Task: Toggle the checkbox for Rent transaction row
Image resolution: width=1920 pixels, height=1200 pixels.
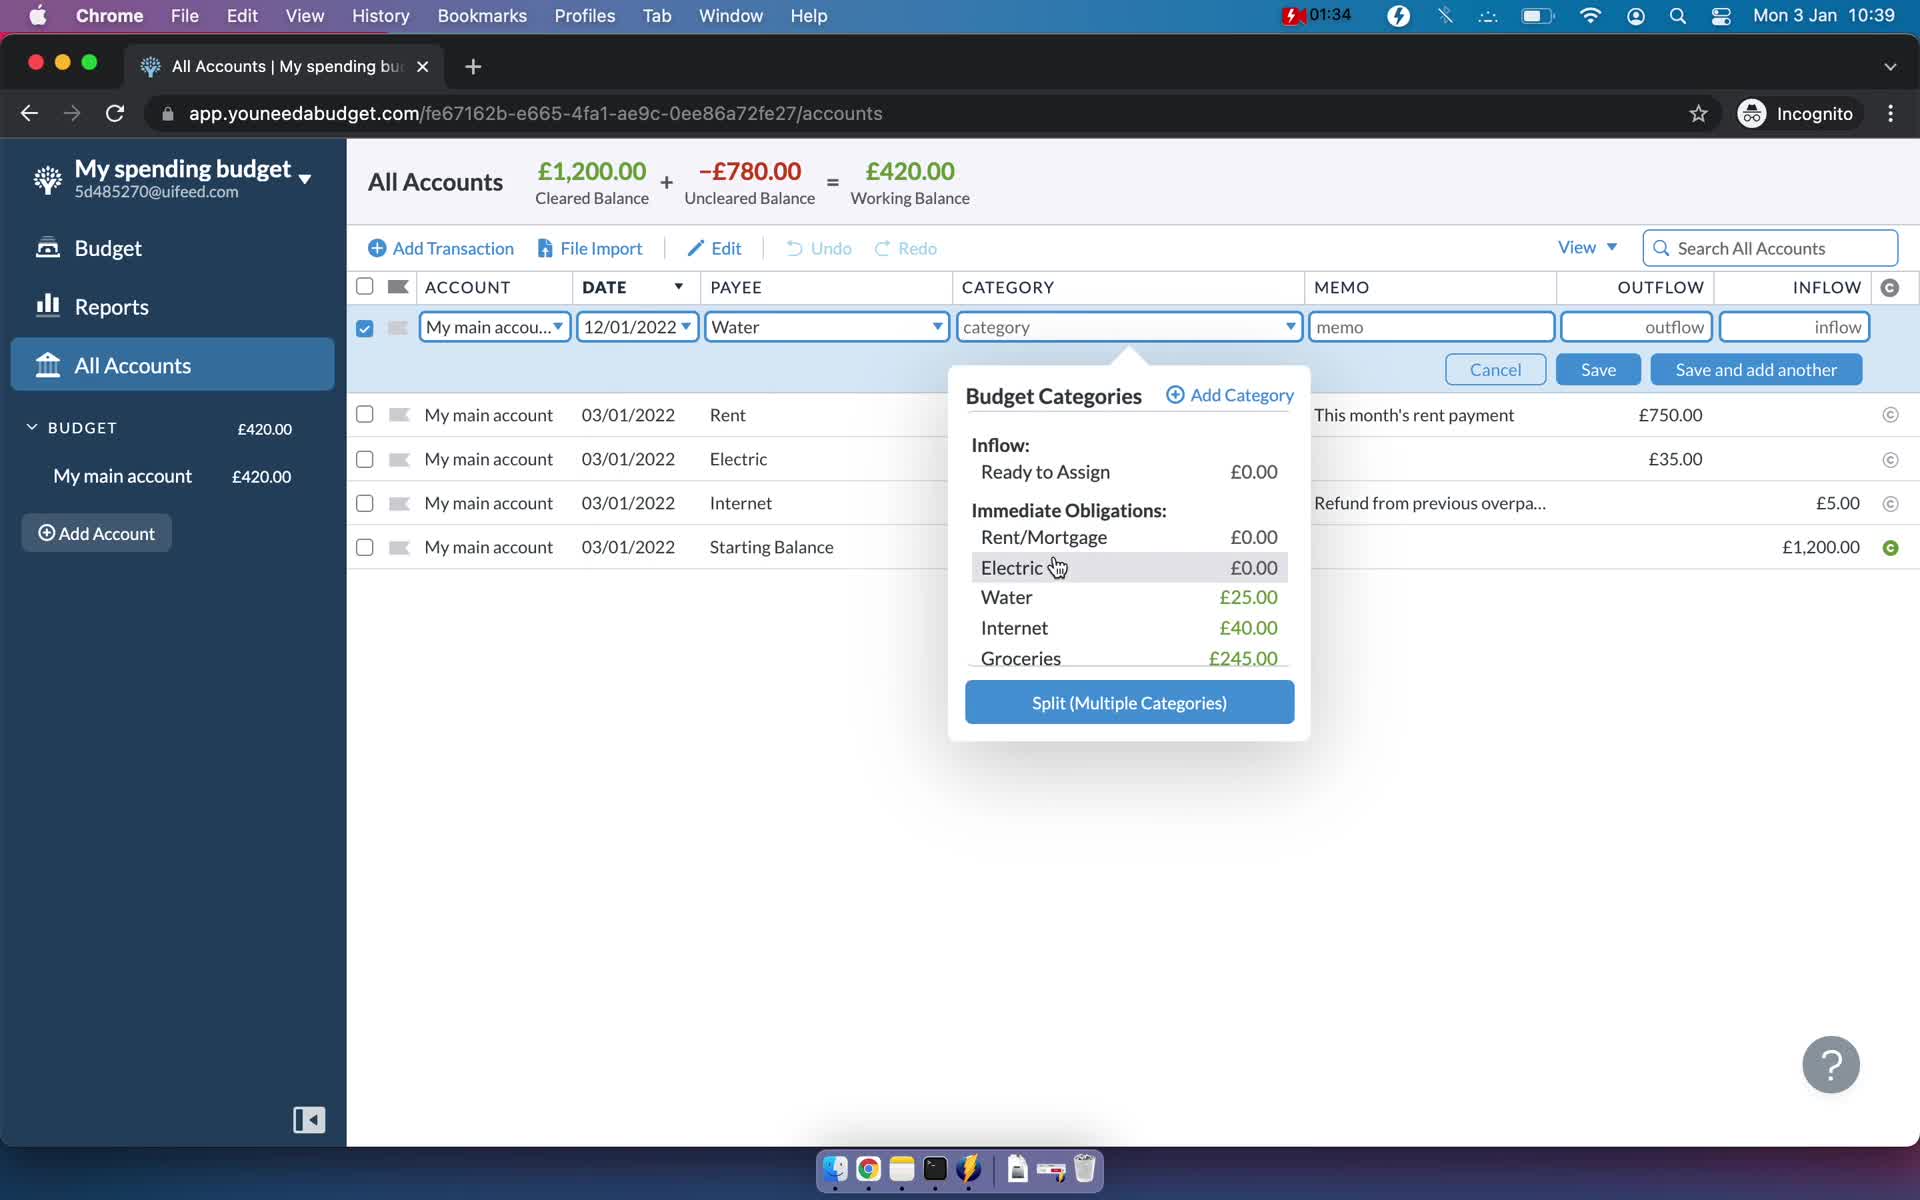Action: point(364,413)
